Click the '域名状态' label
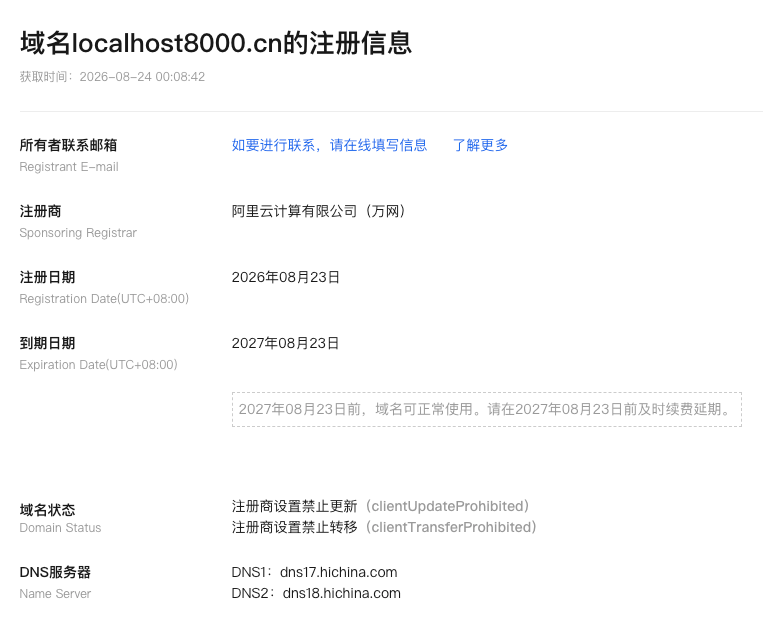This screenshot has width=763, height=622. tap(47, 510)
